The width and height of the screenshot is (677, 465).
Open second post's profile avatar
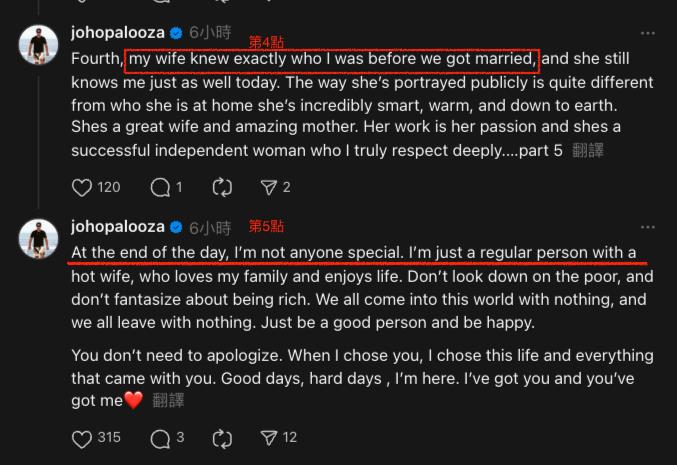(36, 240)
